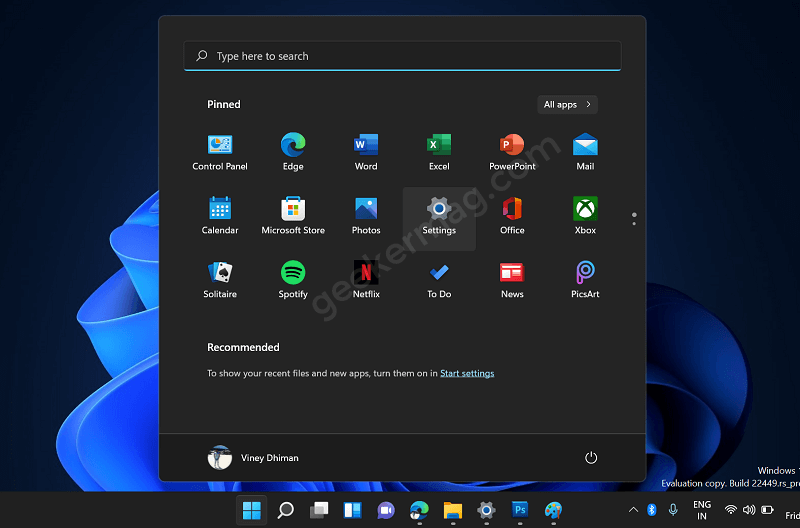The image size is (800, 528).
Task: Switch to Photoshop on taskbar
Action: coord(520,510)
